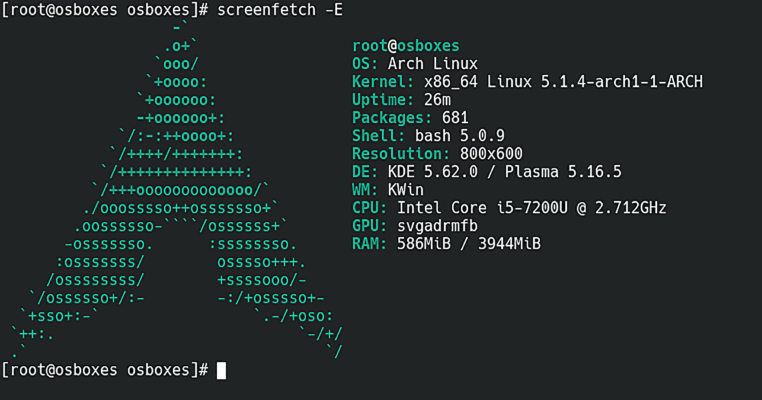Click the "Packages: 681" line
The width and height of the screenshot is (762, 400).
point(409,118)
